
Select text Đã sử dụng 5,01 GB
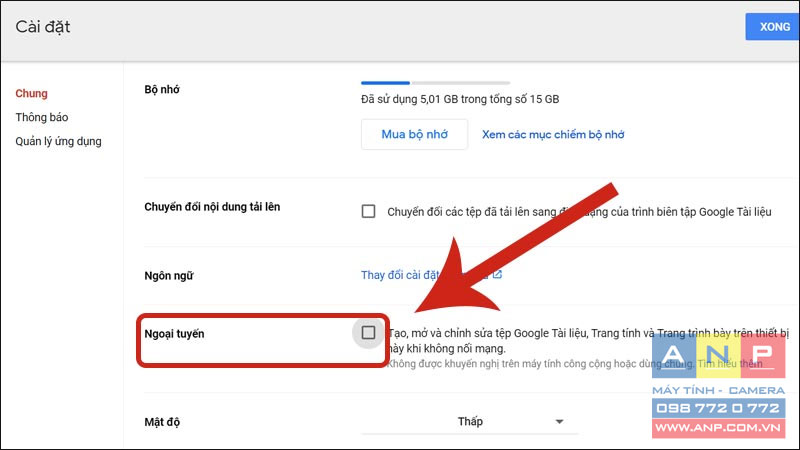(410, 99)
